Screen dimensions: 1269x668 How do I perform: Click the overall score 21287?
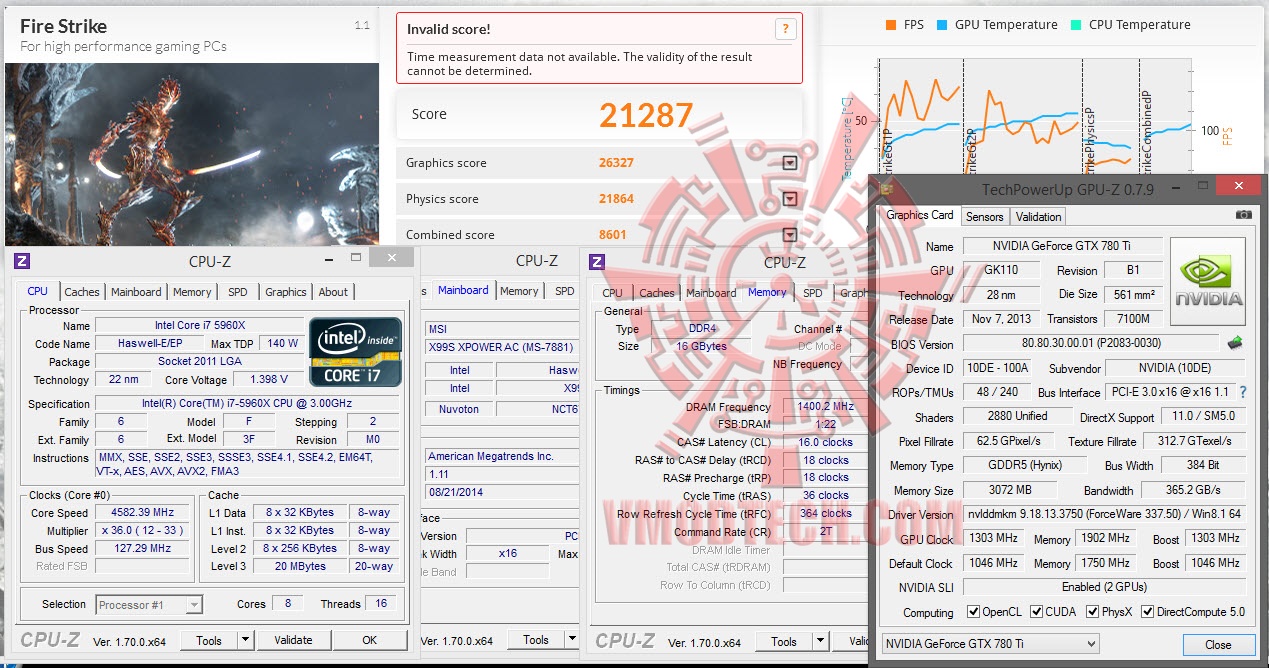(646, 115)
